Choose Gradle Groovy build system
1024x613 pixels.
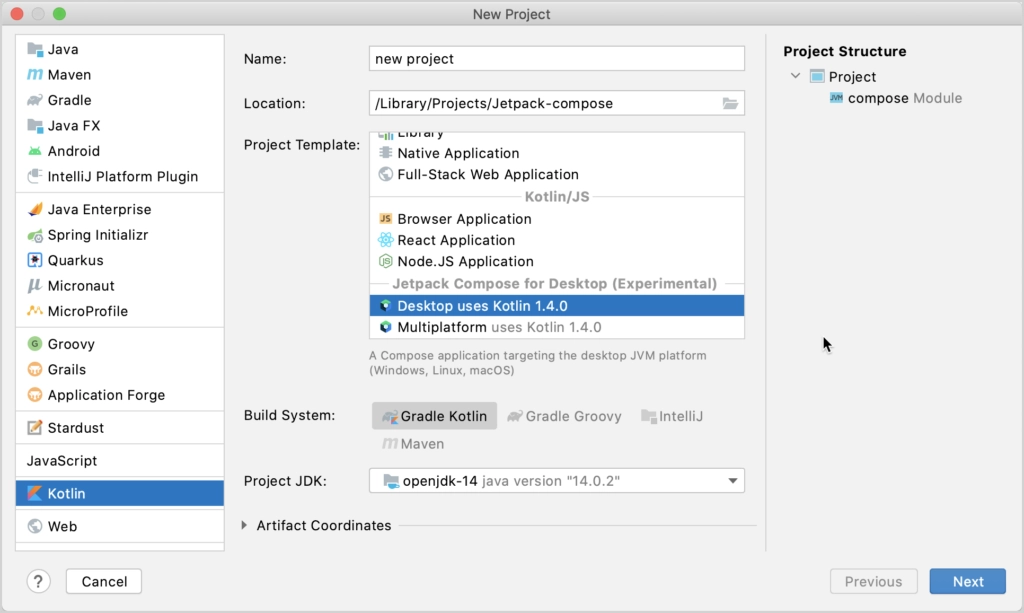tap(564, 416)
